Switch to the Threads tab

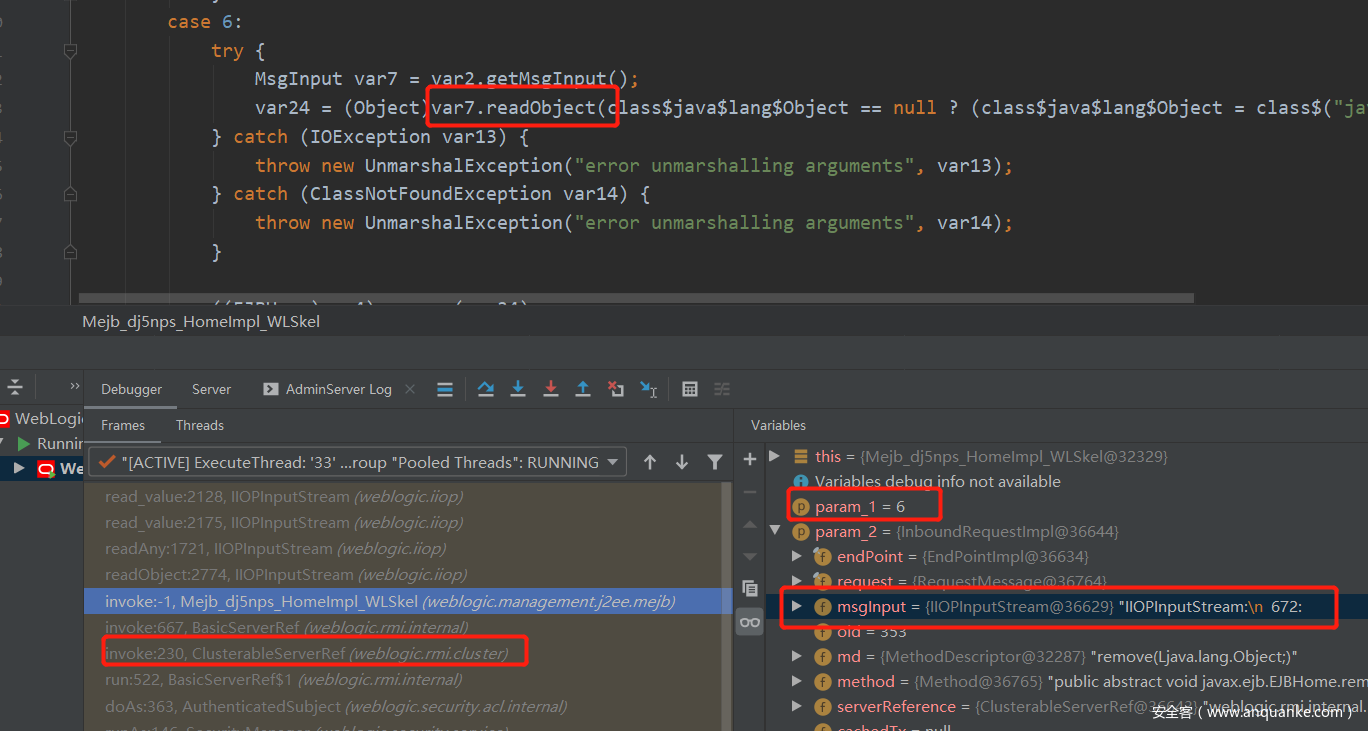click(200, 425)
